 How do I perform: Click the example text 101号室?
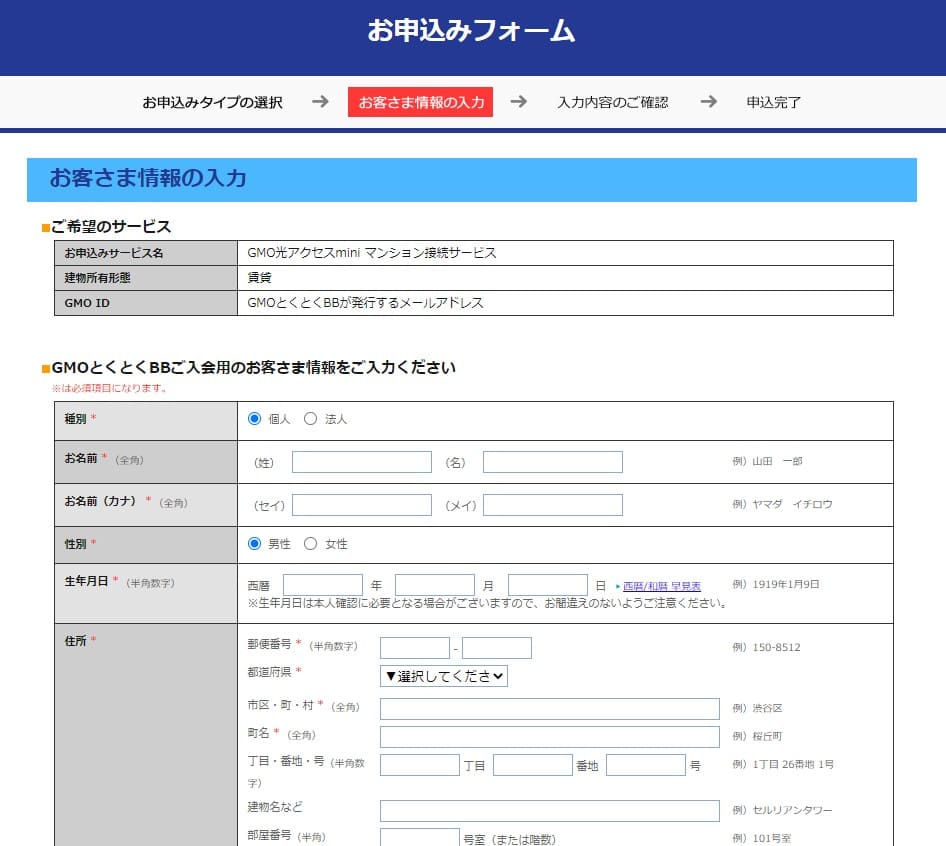(x=772, y=839)
